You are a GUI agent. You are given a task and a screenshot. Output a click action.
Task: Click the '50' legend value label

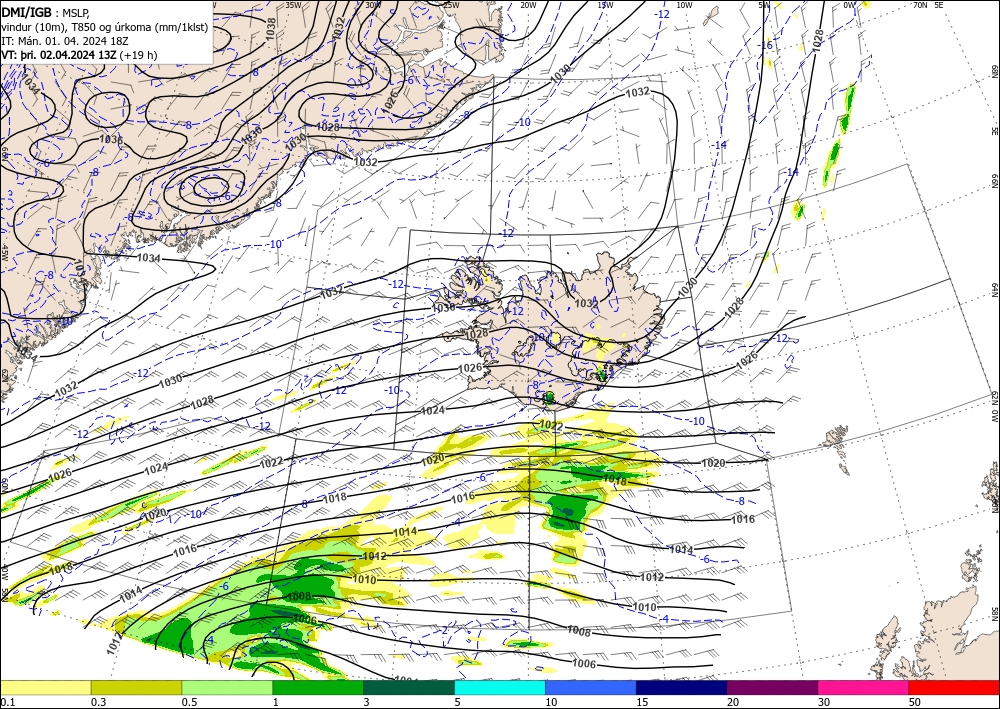click(915, 702)
